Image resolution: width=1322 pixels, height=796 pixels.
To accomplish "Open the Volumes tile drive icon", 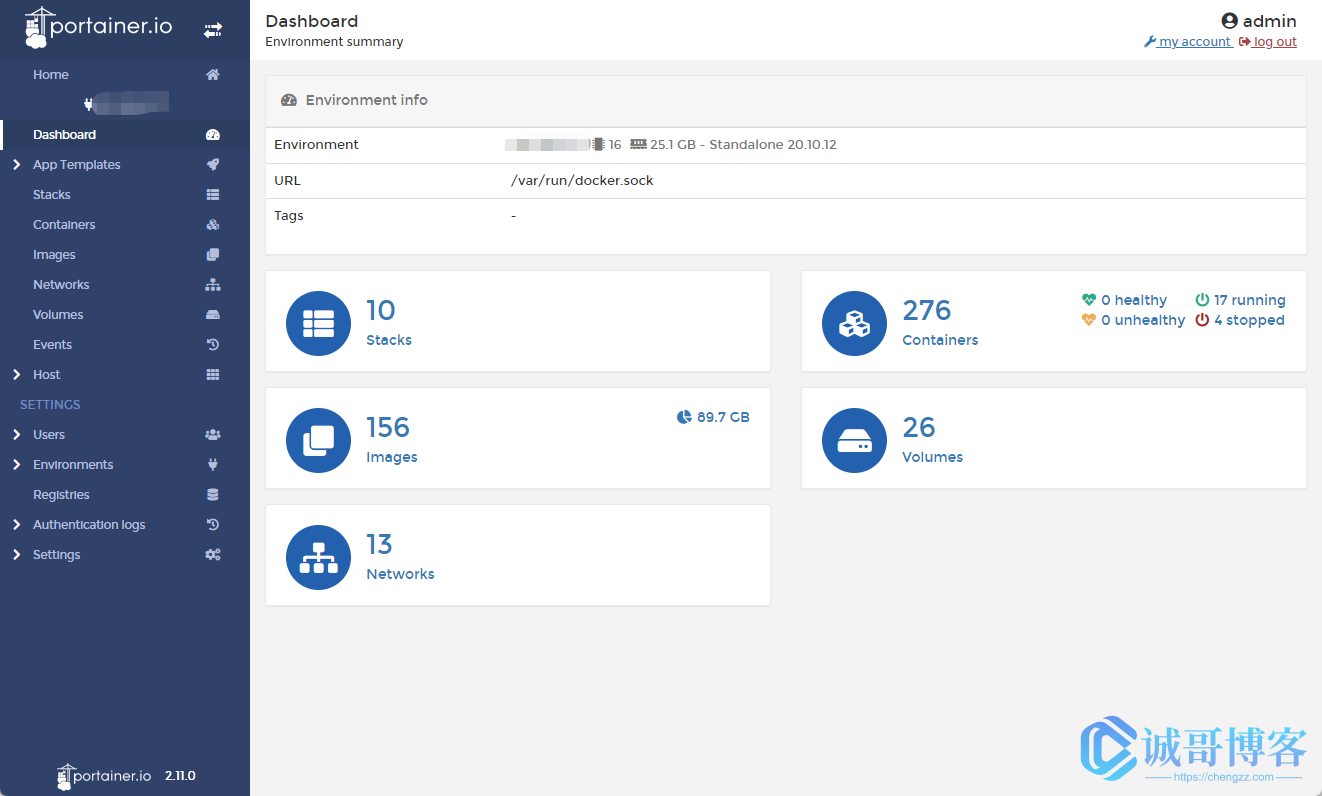I will [x=854, y=440].
